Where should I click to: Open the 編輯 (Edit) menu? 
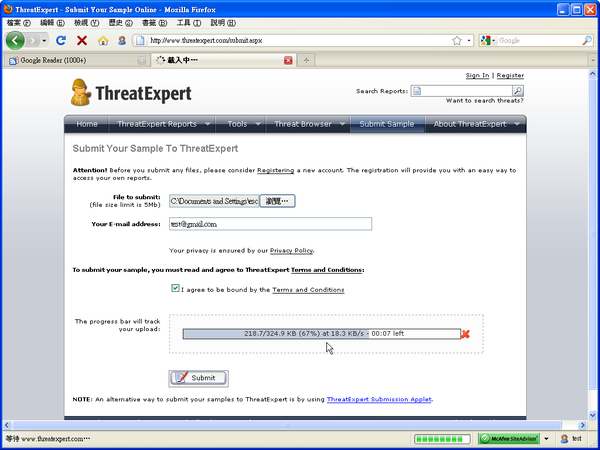(52, 23)
